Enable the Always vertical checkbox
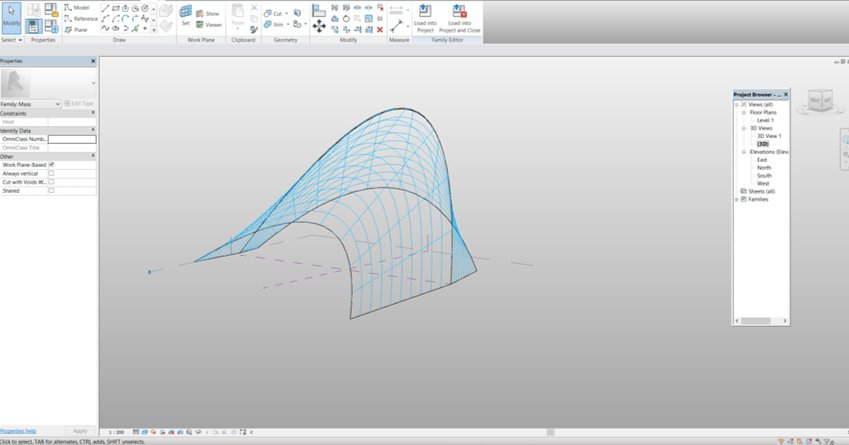 point(51,173)
